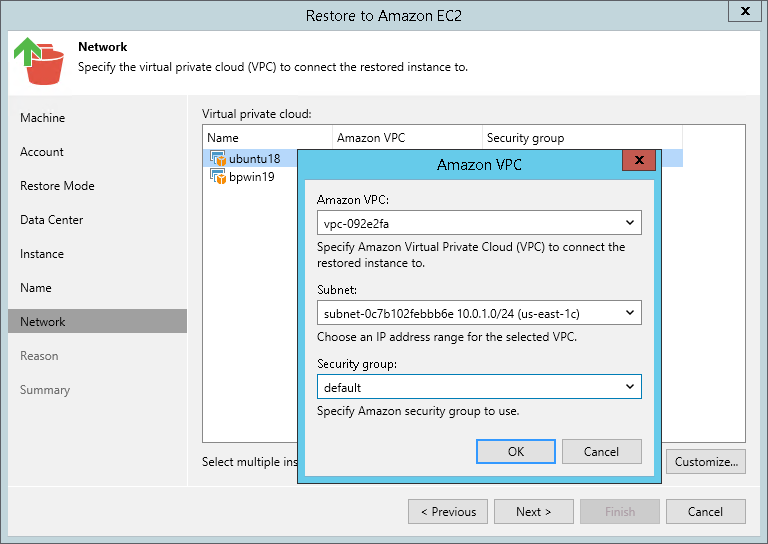The height and width of the screenshot is (544, 768).
Task: Confirm the VPC settings with OK
Action: [x=516, y=451]
